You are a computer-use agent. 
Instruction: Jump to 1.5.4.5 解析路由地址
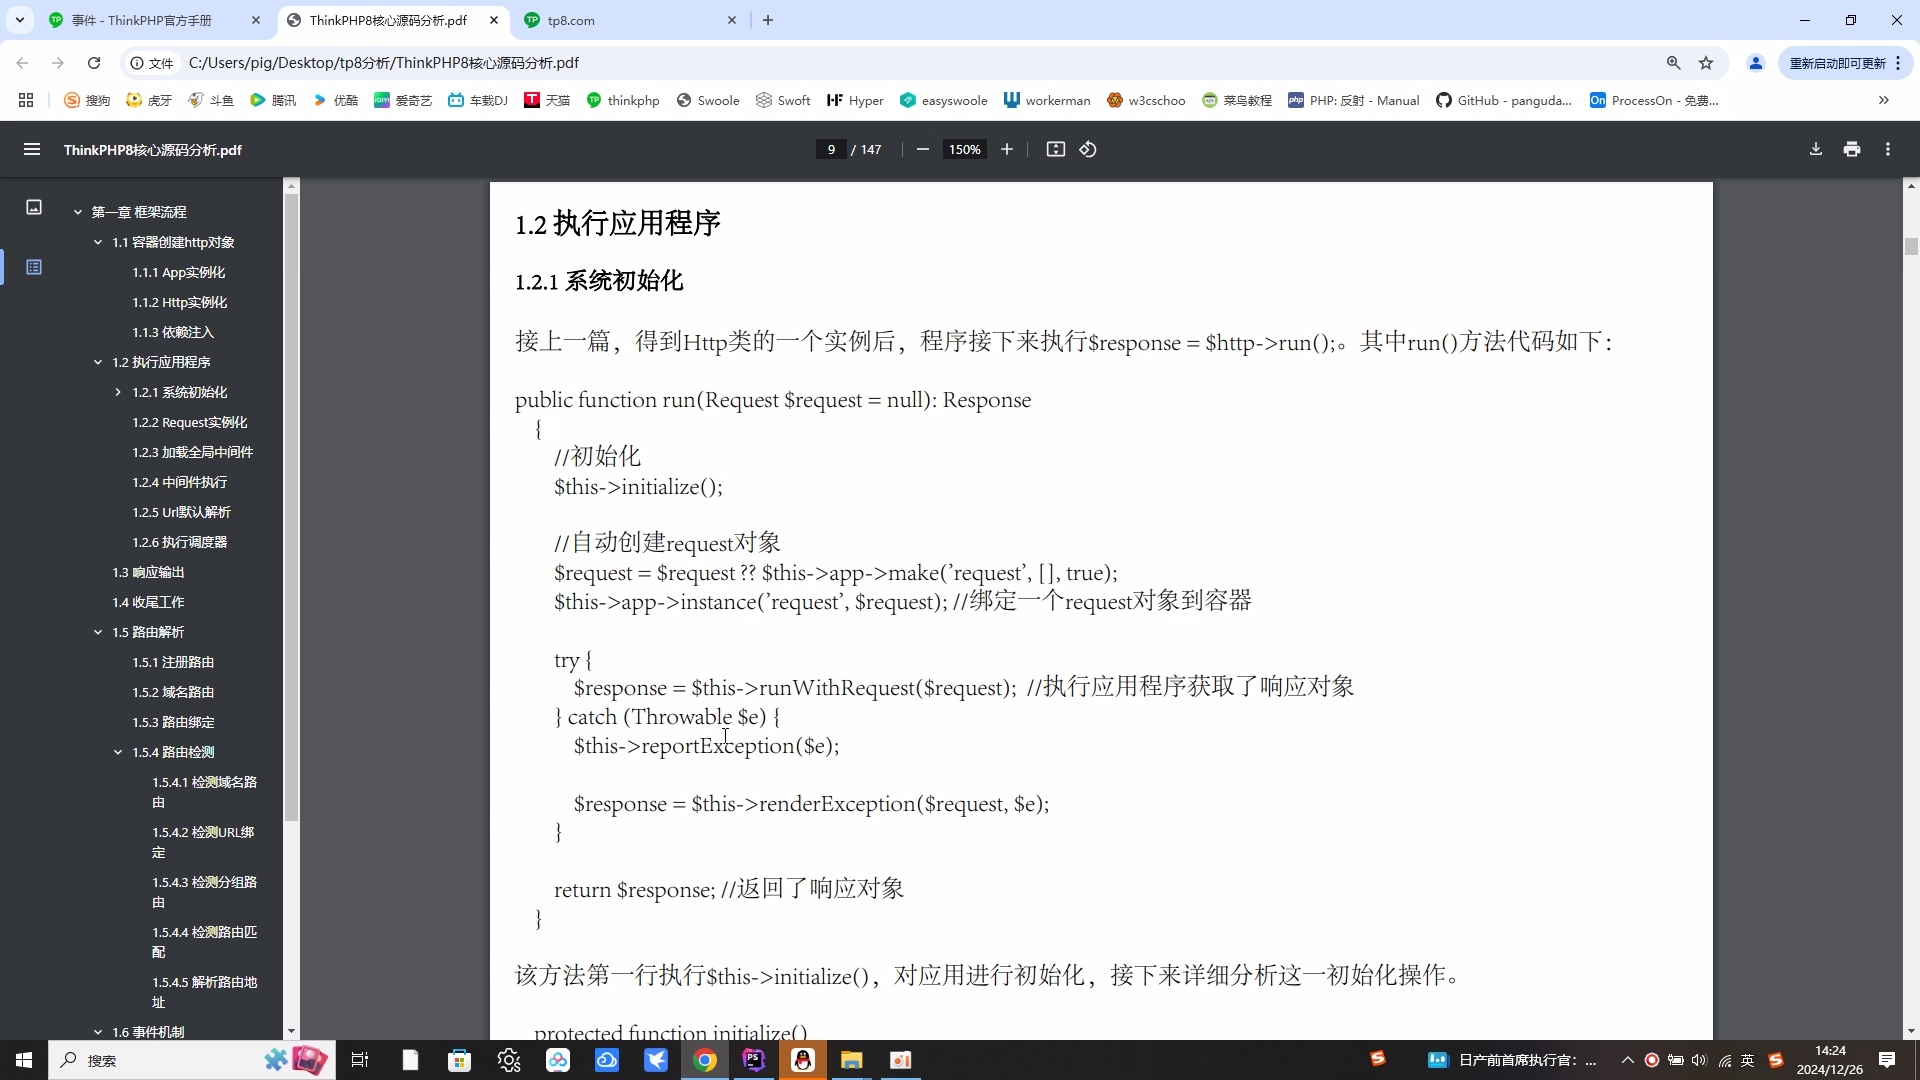click(x=204, y=992)
